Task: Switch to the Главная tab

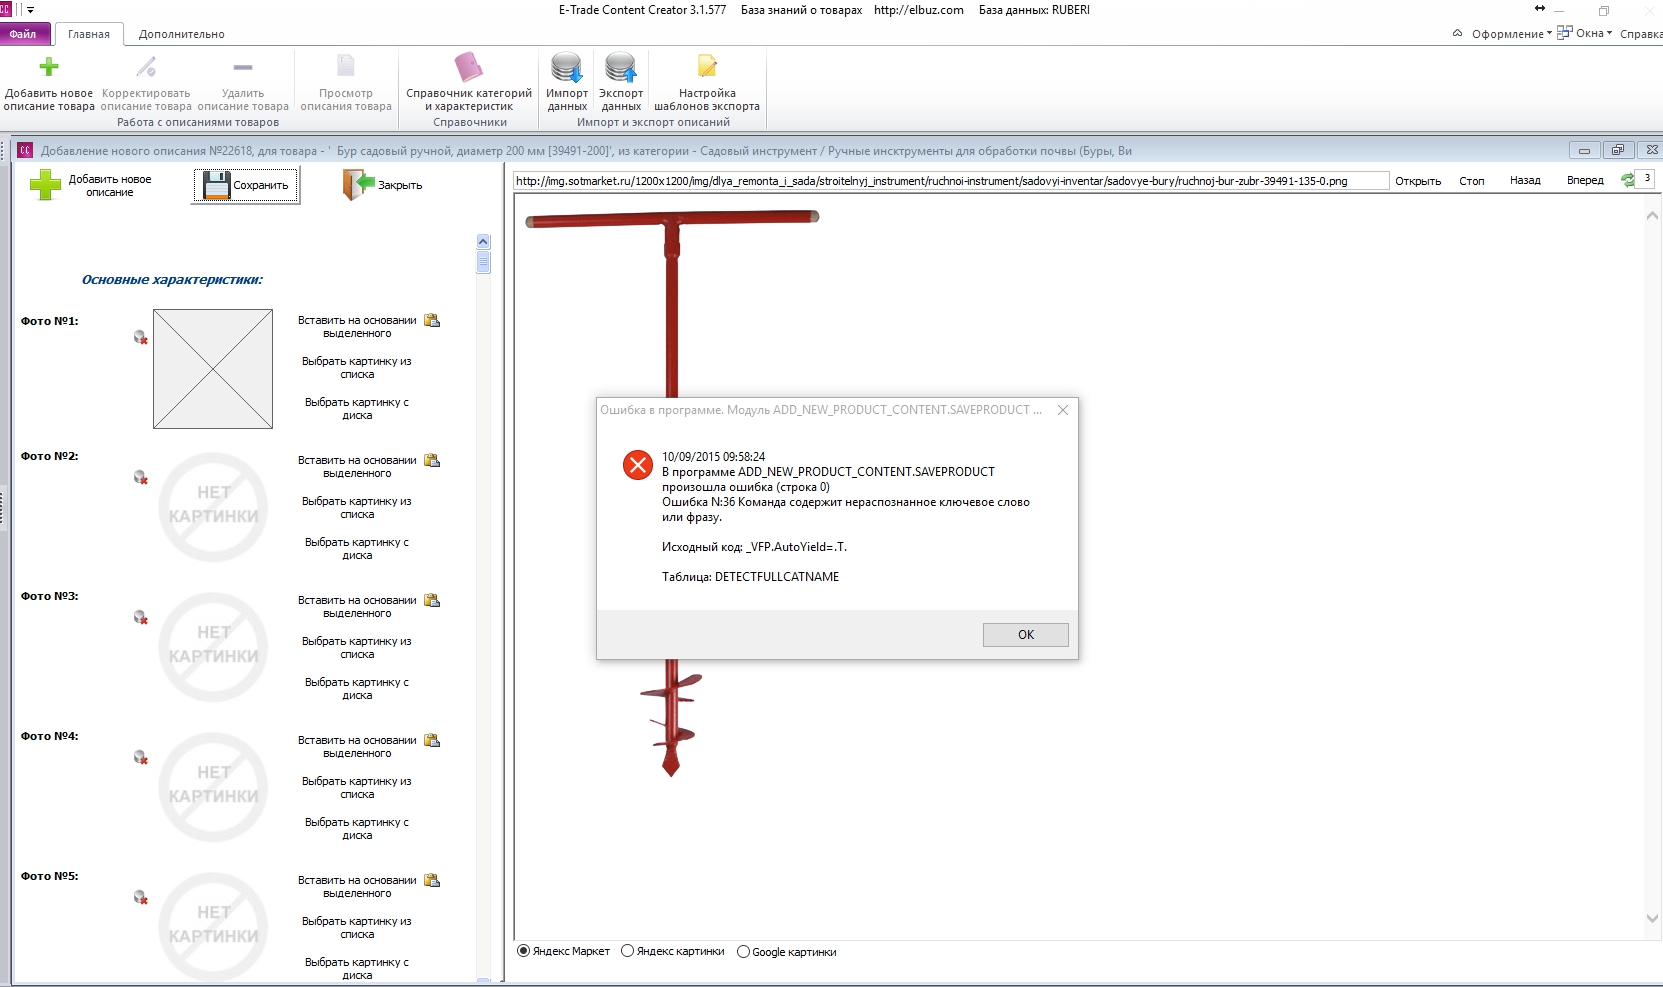Action: 89,34
